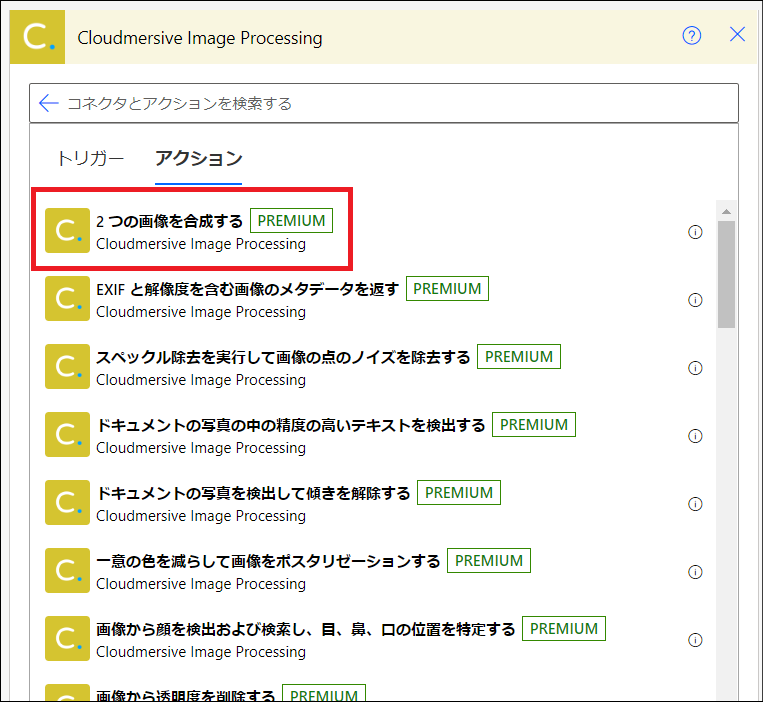The width and height of the screenshot is (763, 702).
Task: Click the PREMIUM badge on 傾きを解除する action
Action: tap(459, 493)
